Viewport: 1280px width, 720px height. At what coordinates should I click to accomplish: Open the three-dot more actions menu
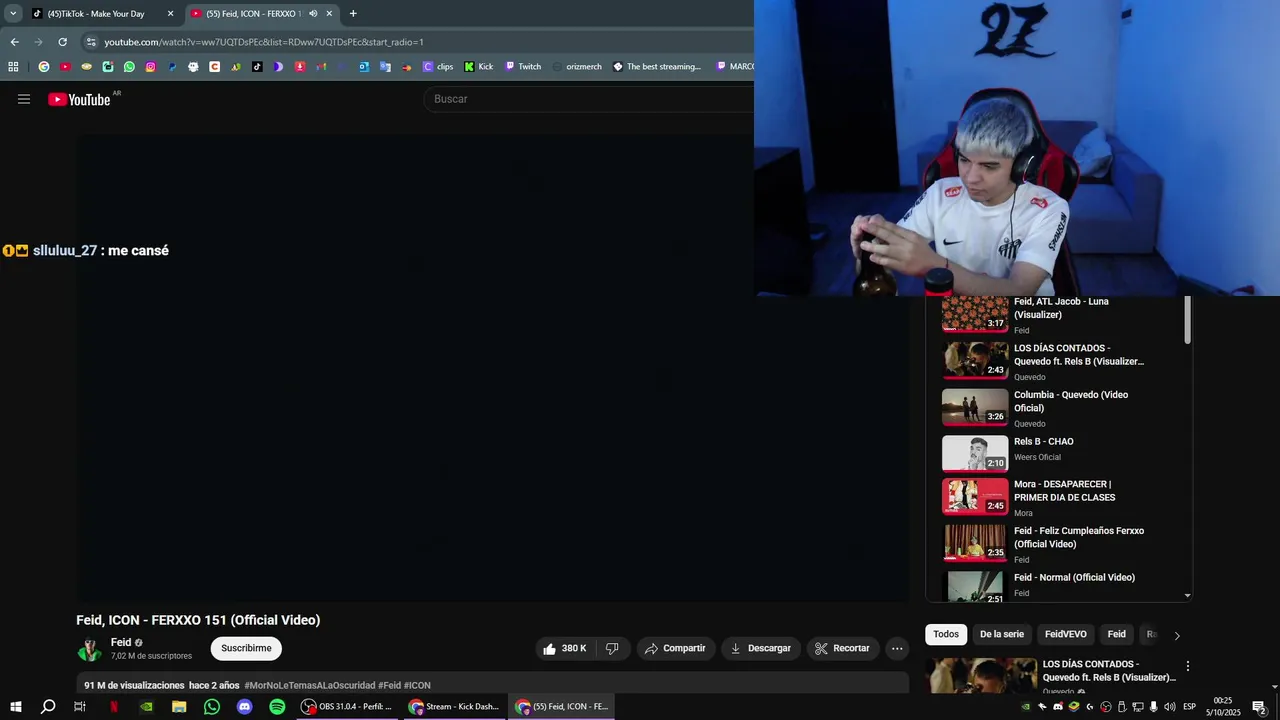coord(897,648)
